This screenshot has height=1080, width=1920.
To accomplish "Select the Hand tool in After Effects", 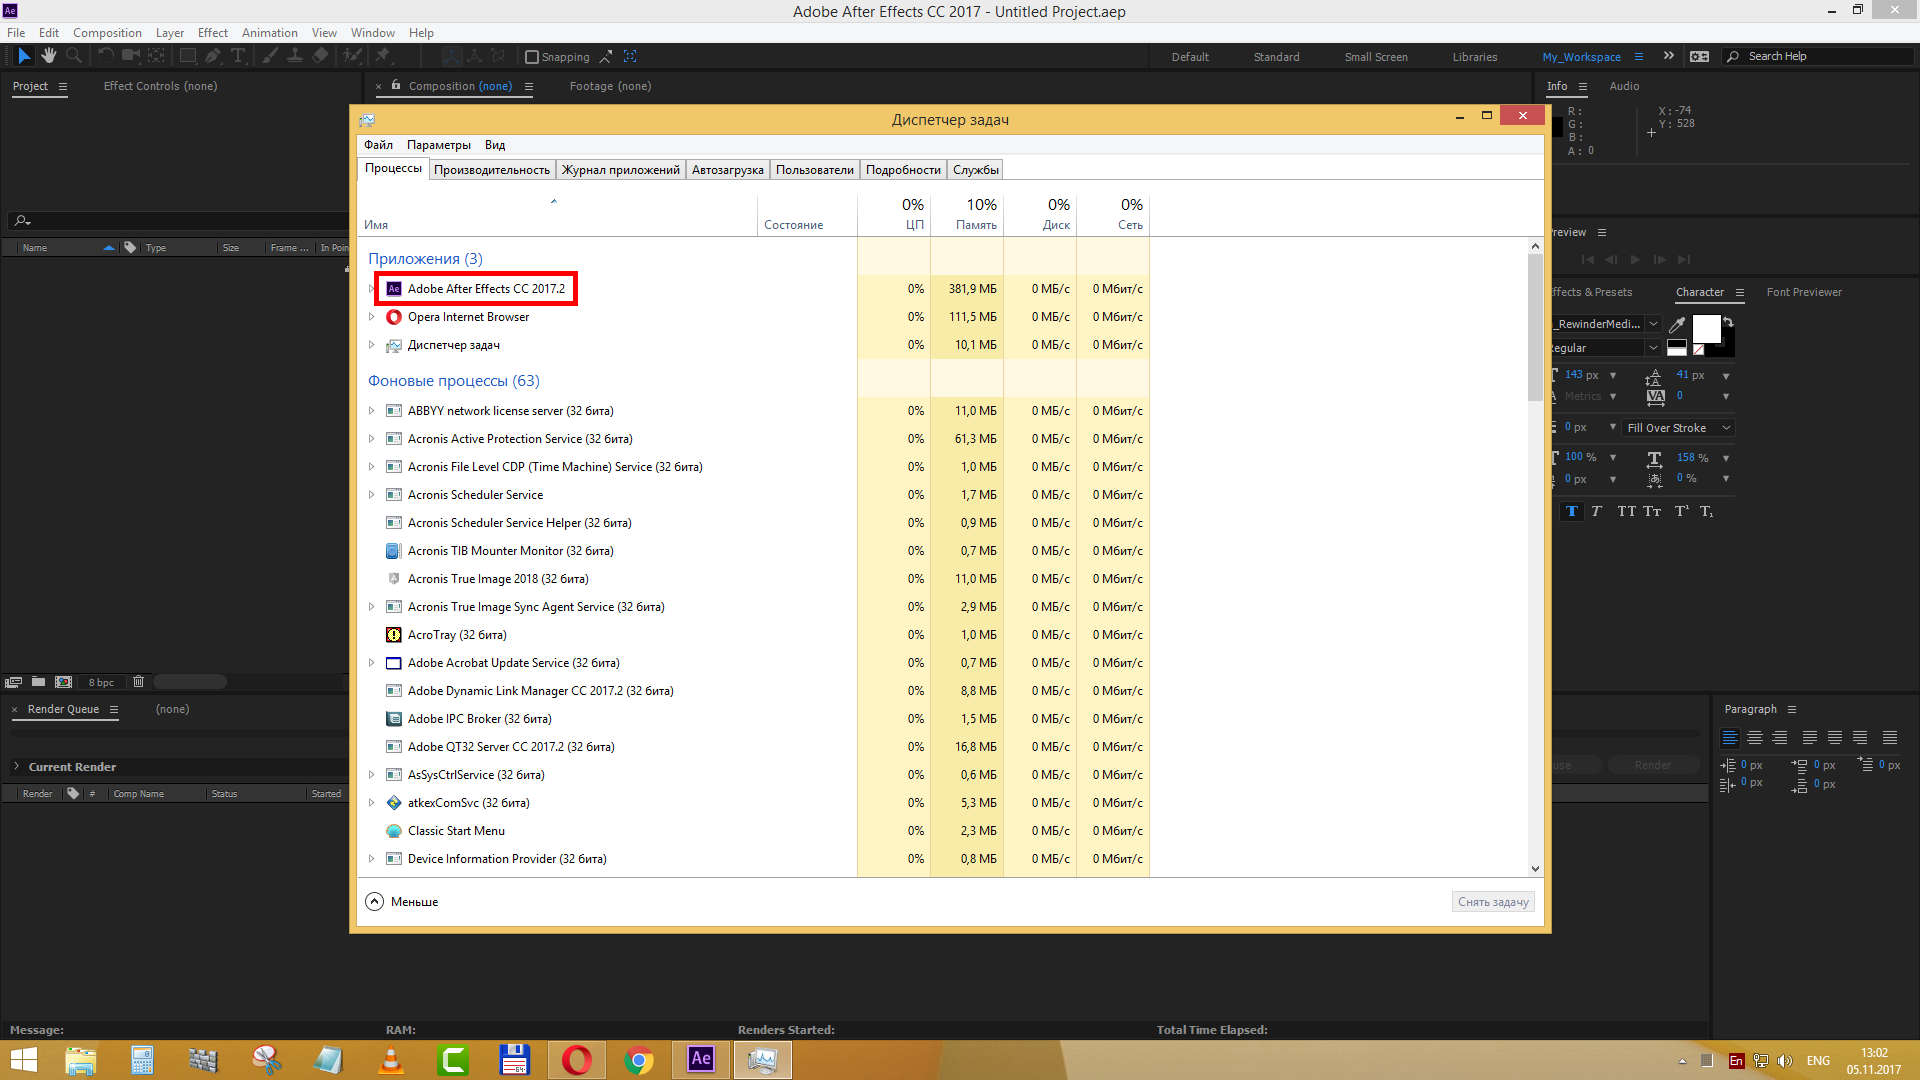I will [49, 56].
